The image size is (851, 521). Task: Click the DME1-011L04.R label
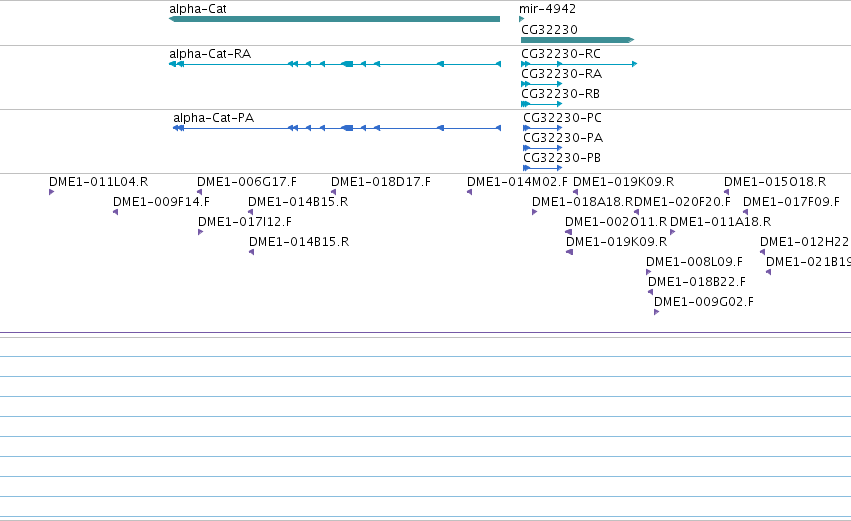point(98,182)
